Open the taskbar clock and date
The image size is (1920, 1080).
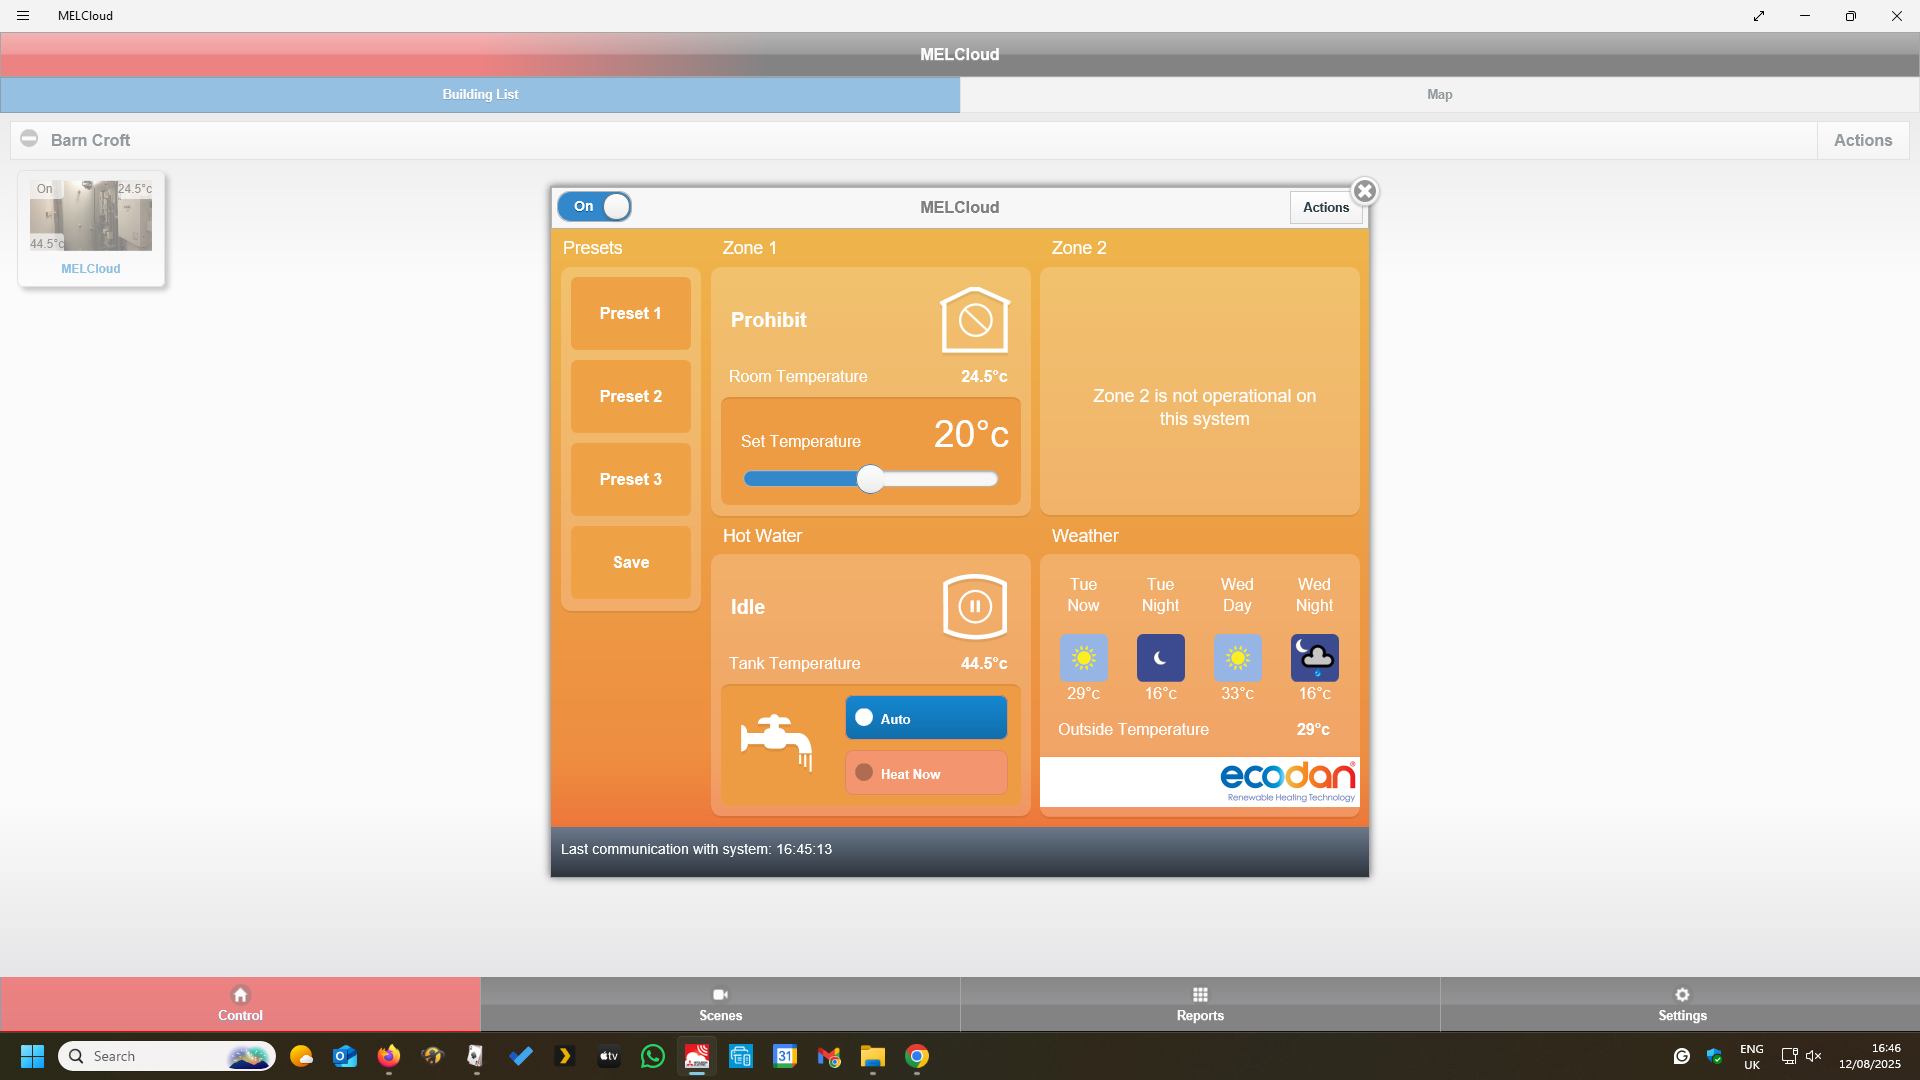point(1869,1056)
